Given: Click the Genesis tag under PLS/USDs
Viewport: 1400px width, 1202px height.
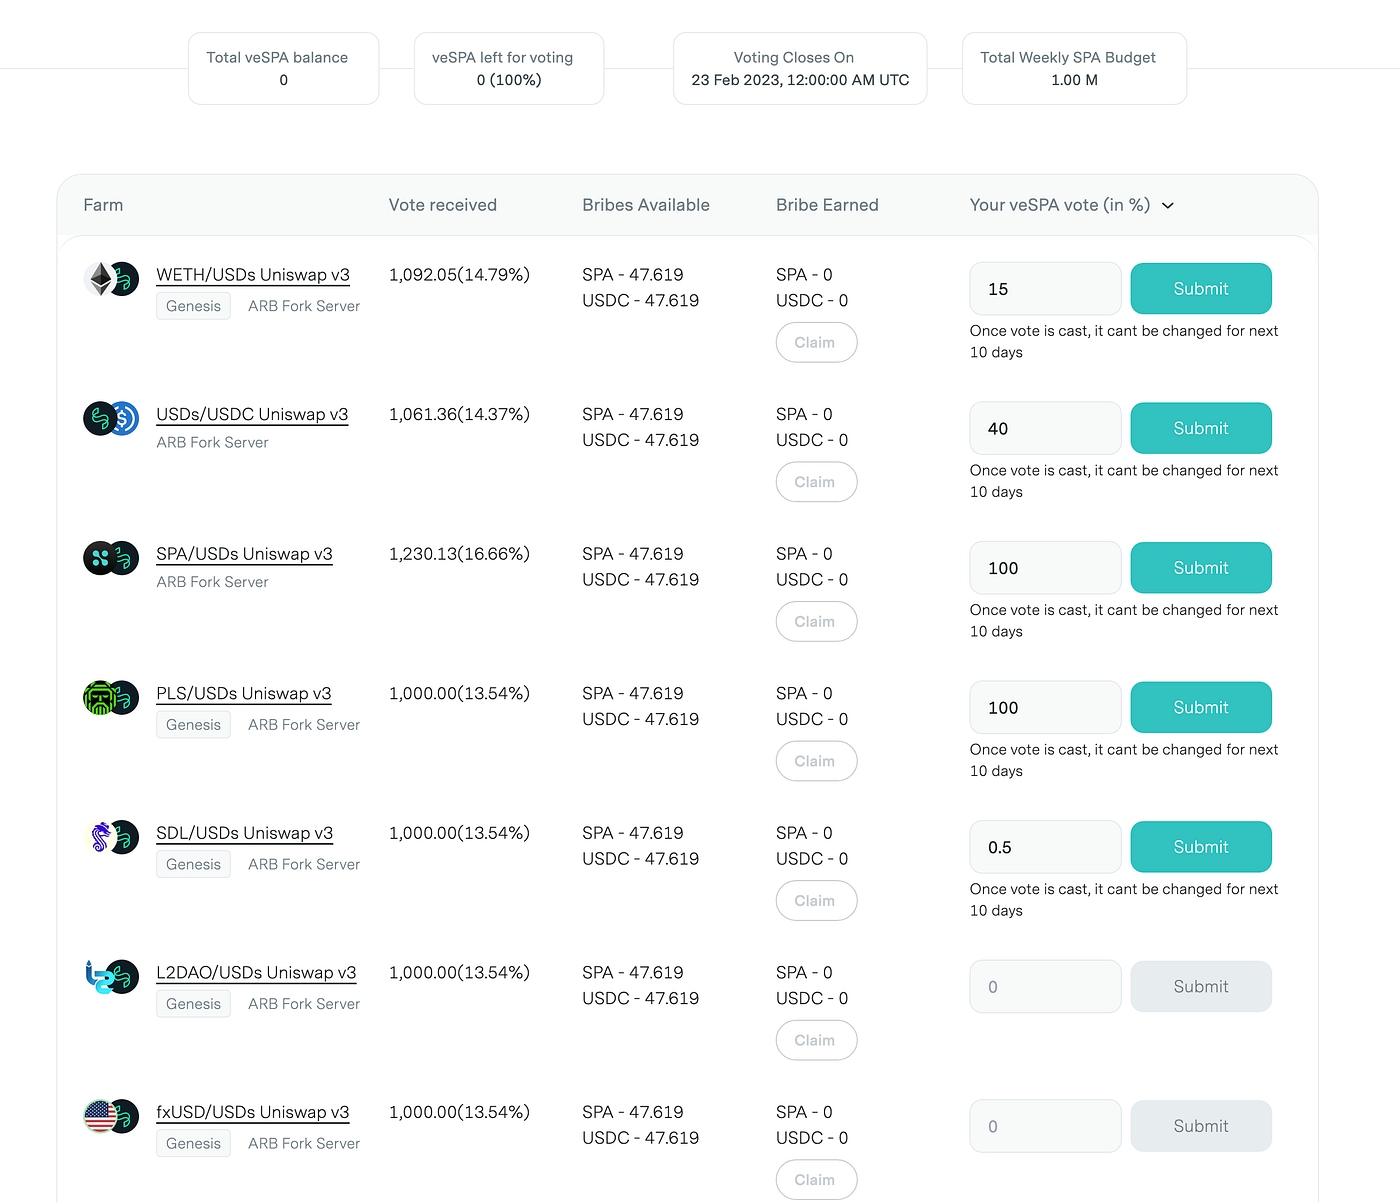Looking at the screenshot, I should click(194, 725).
